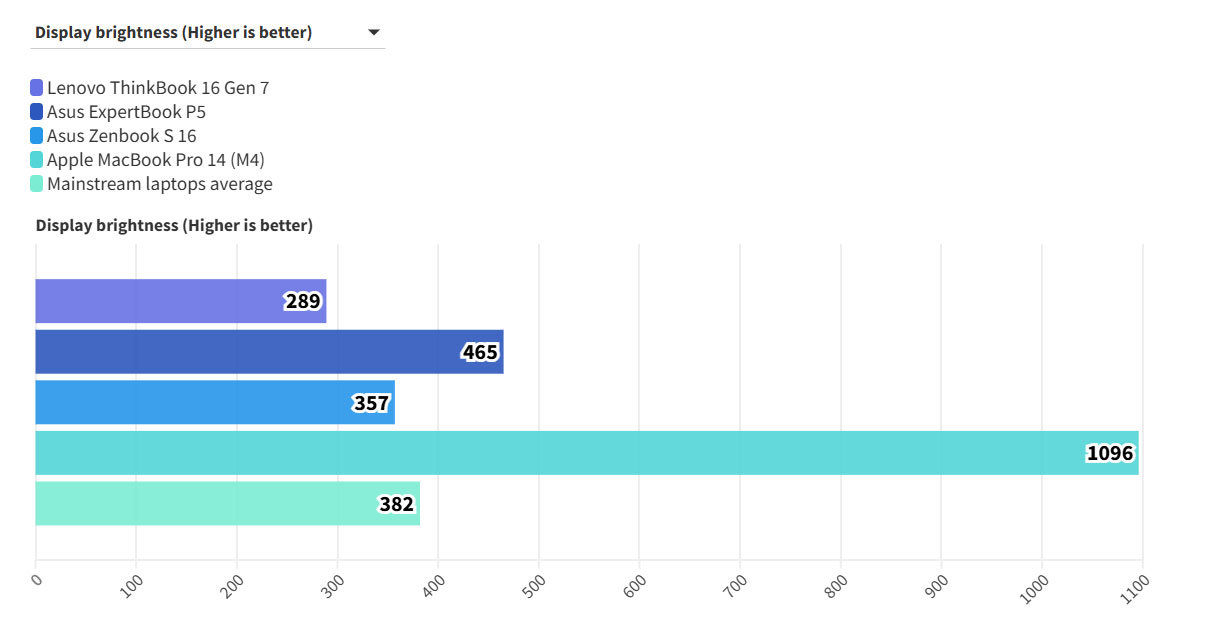
Task: Toggle Asus ExpertBook P5 legend swatch
Action: click(37, 112)
